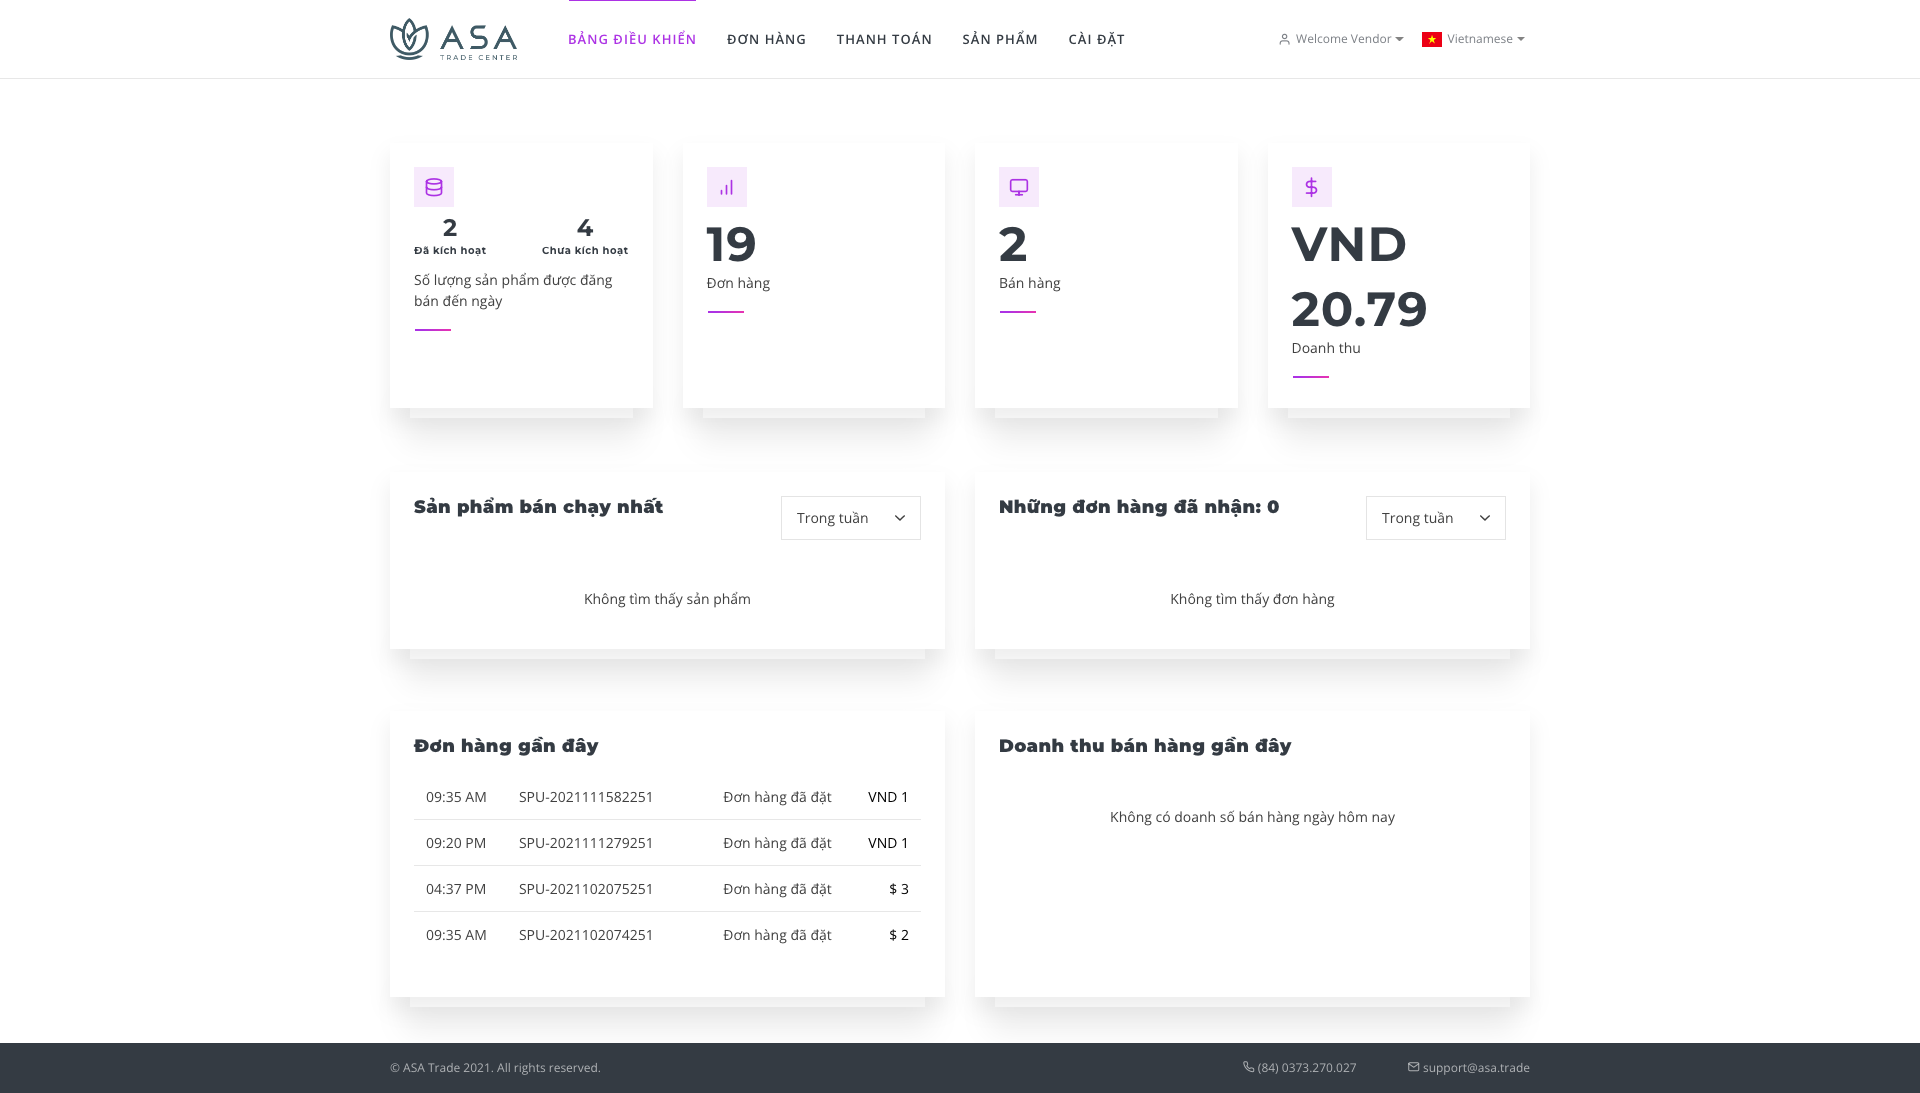Open the Vietnamese language dropdown
This screenshot has width=1920, height=1093.
point(1473,39)
